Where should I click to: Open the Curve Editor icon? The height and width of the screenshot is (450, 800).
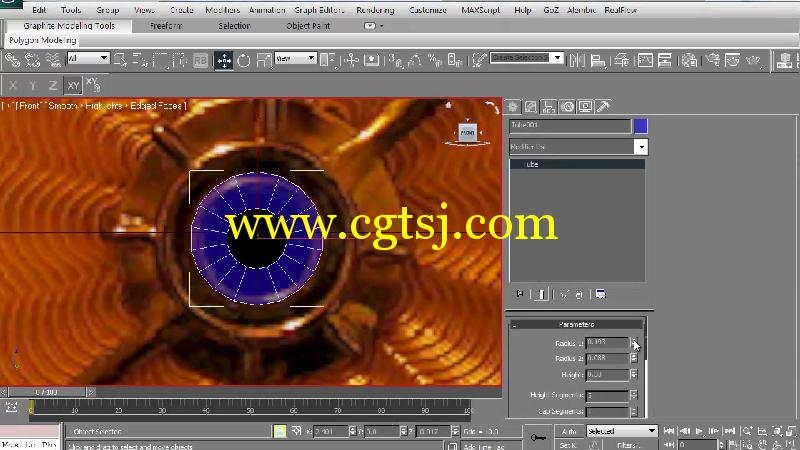(x=645, y=60)
